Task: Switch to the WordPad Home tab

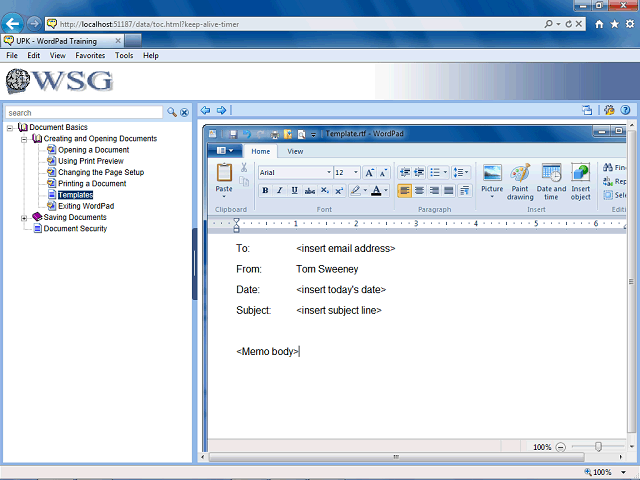Action: tap(260, 151)
